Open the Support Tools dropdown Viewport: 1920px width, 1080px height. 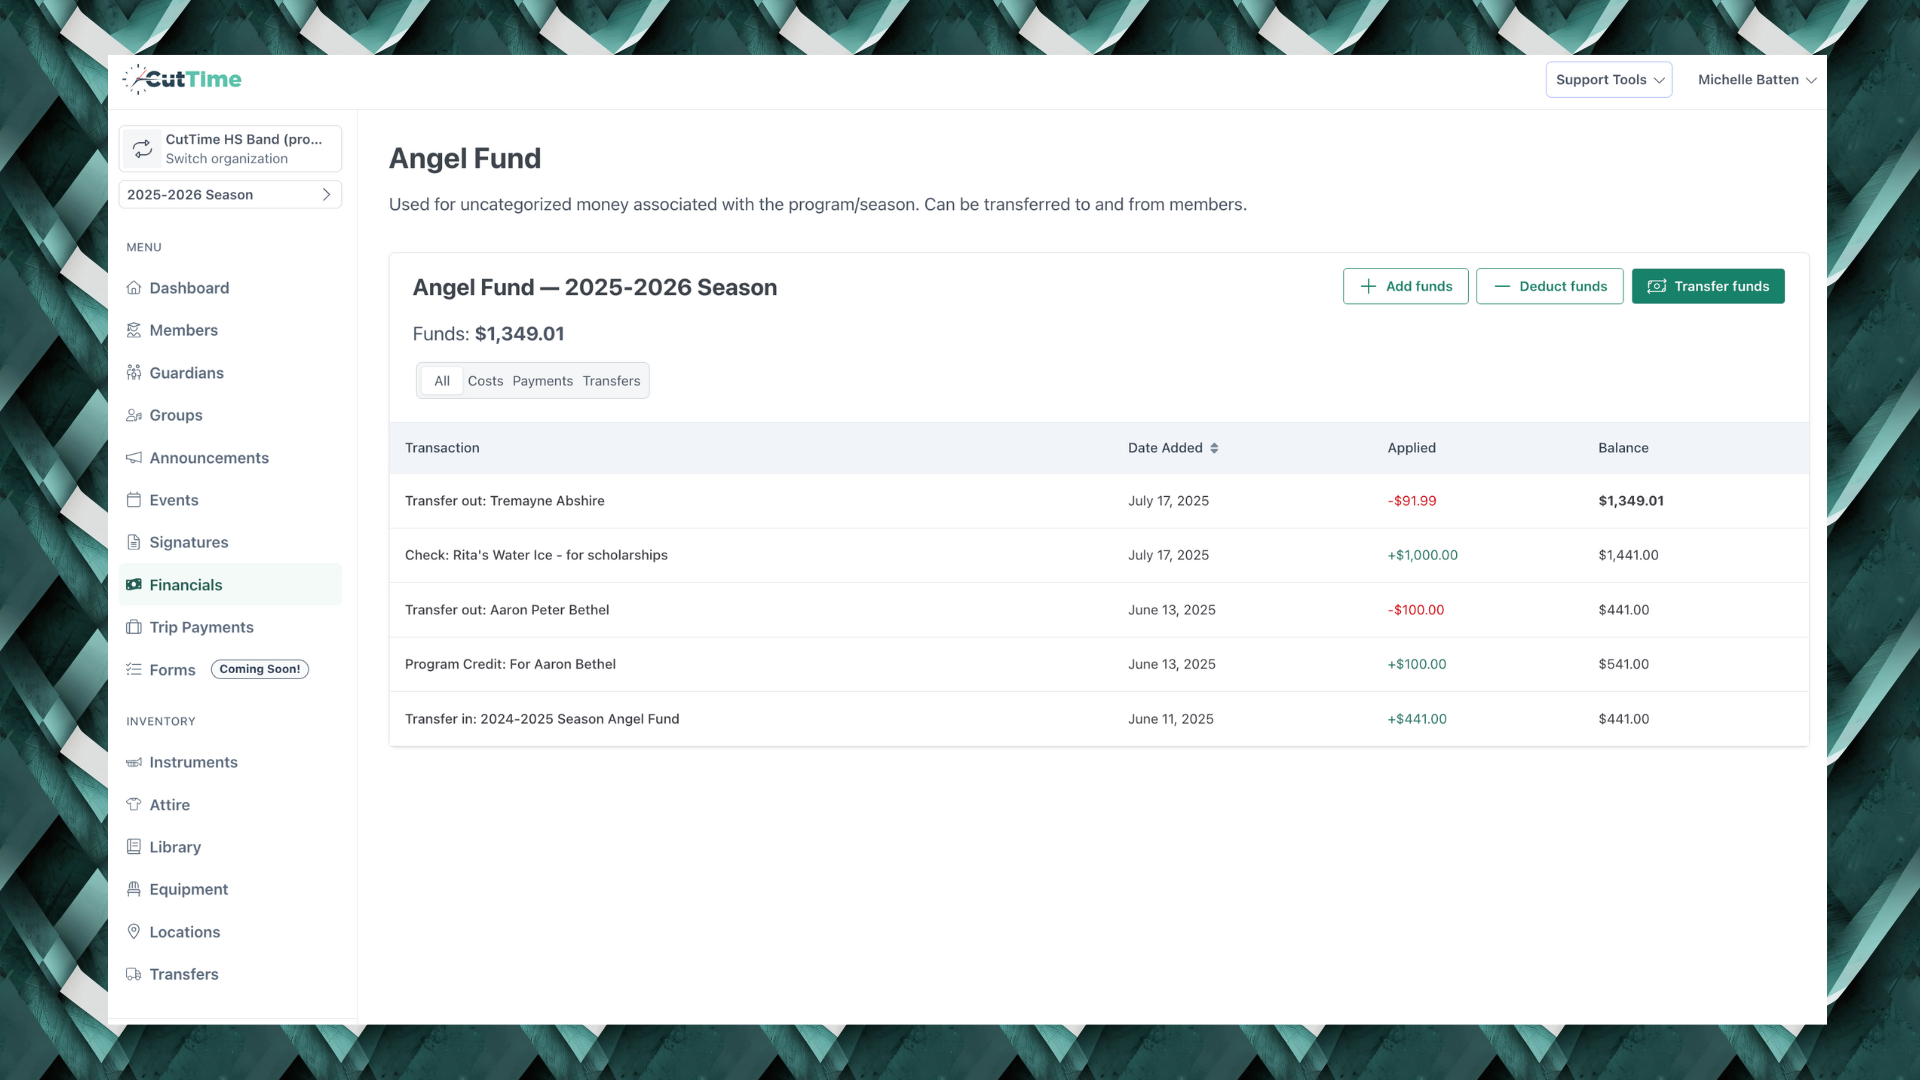(1609, 80)
